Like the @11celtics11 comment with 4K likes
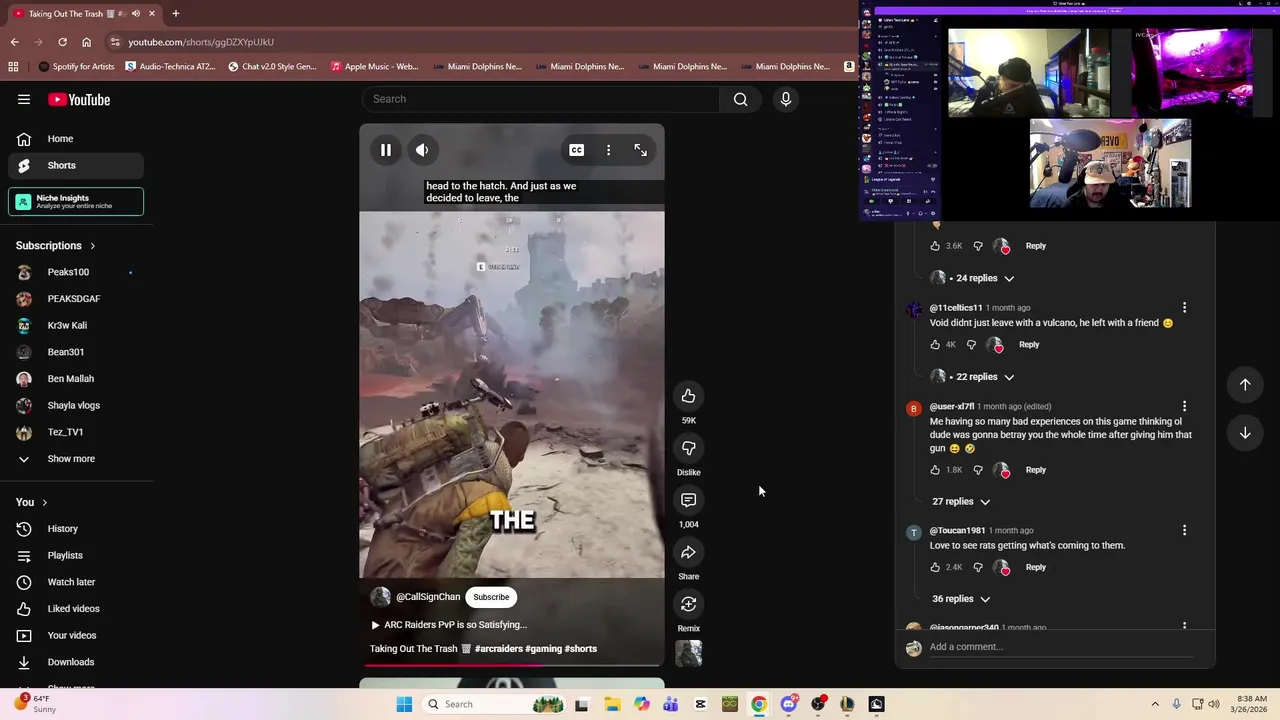Viewport: 1280px width, 720px height. 935,344
